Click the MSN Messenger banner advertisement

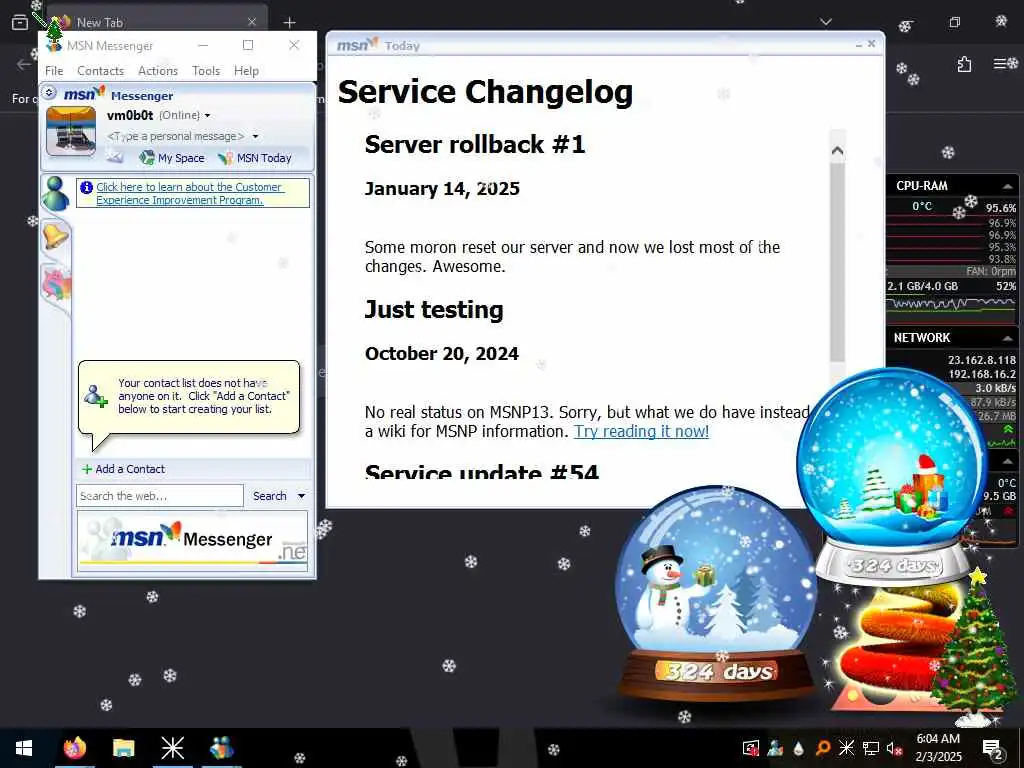(193, 541)
